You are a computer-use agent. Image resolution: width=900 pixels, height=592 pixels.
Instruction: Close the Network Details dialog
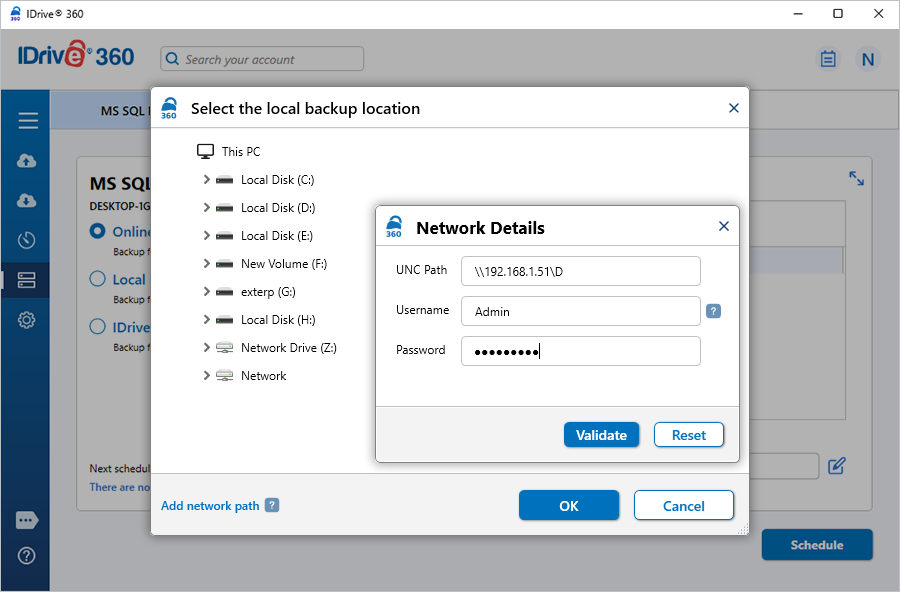coord(724,227)
